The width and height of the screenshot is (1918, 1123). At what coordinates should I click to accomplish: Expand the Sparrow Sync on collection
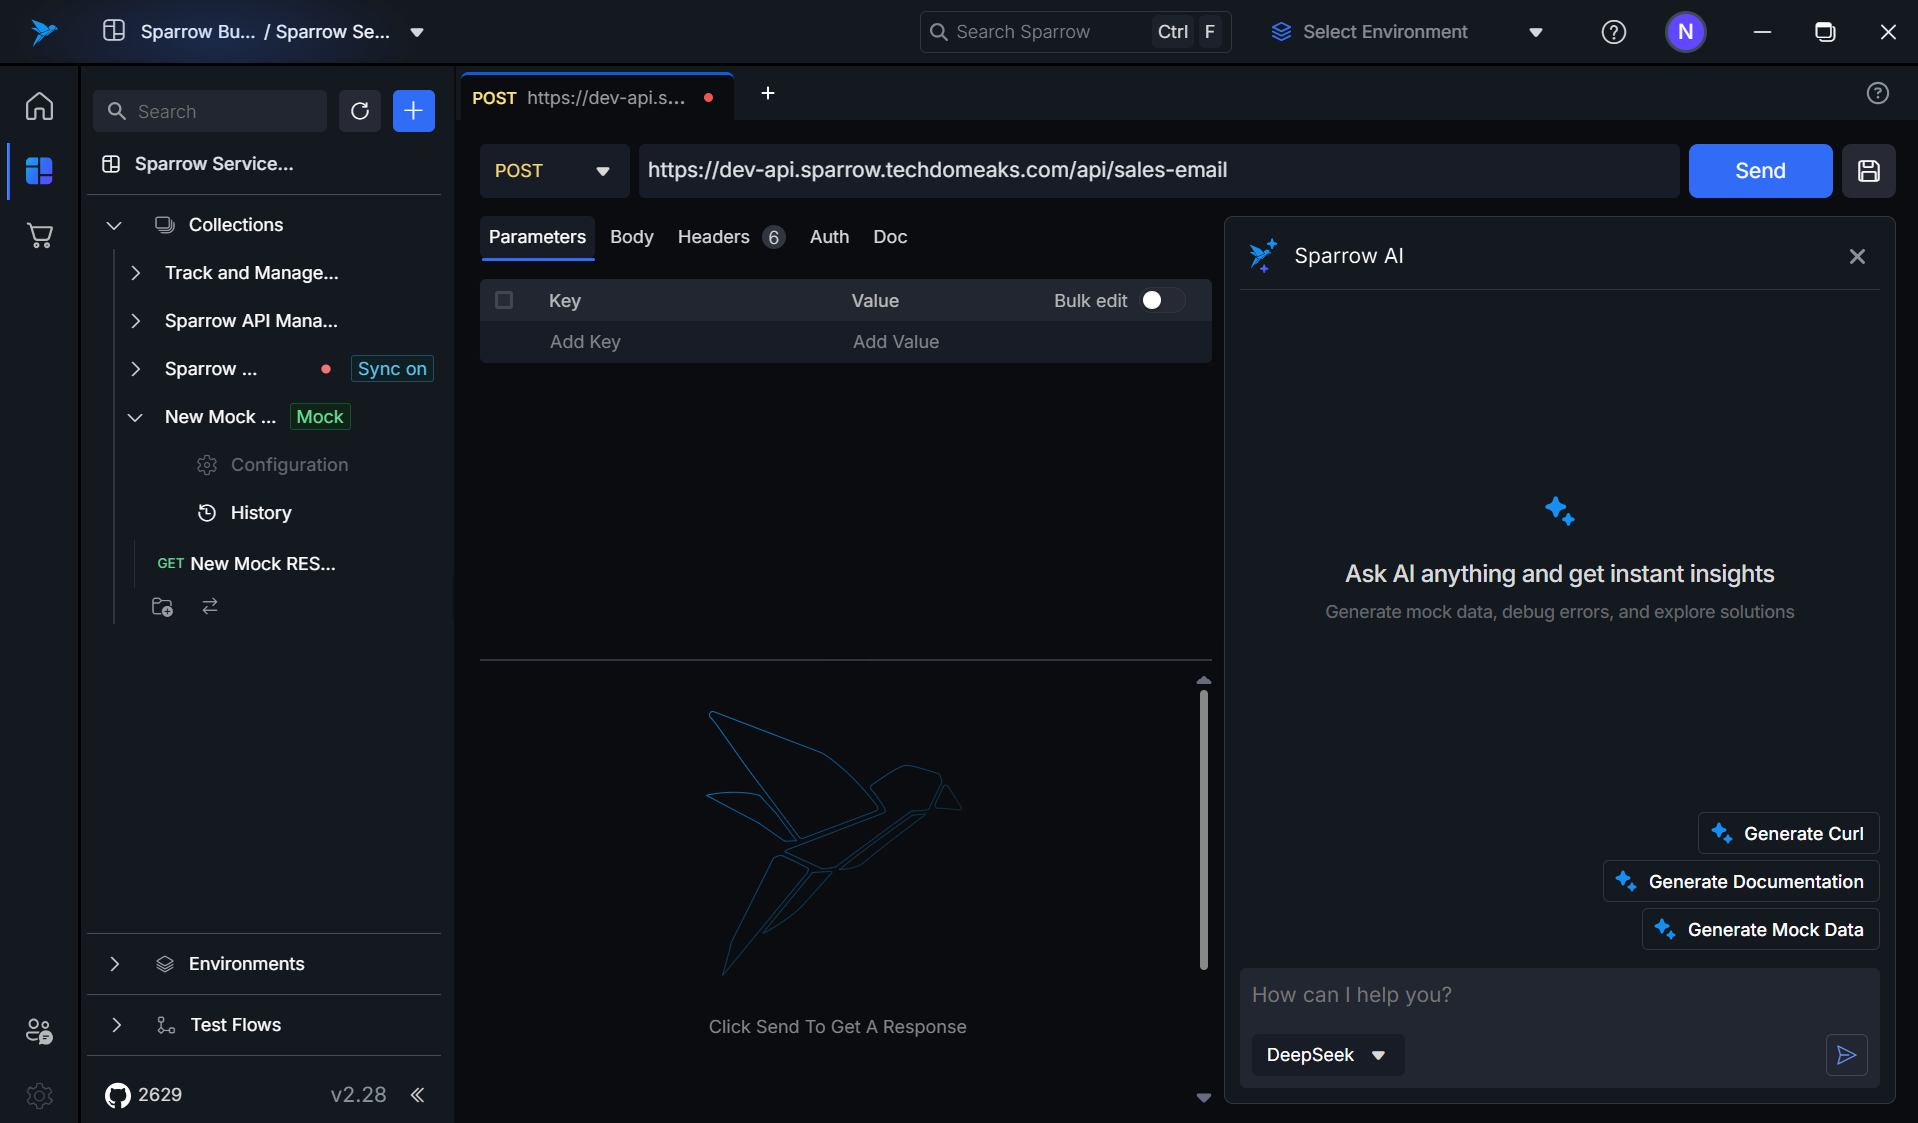click(x=136, y=369)
